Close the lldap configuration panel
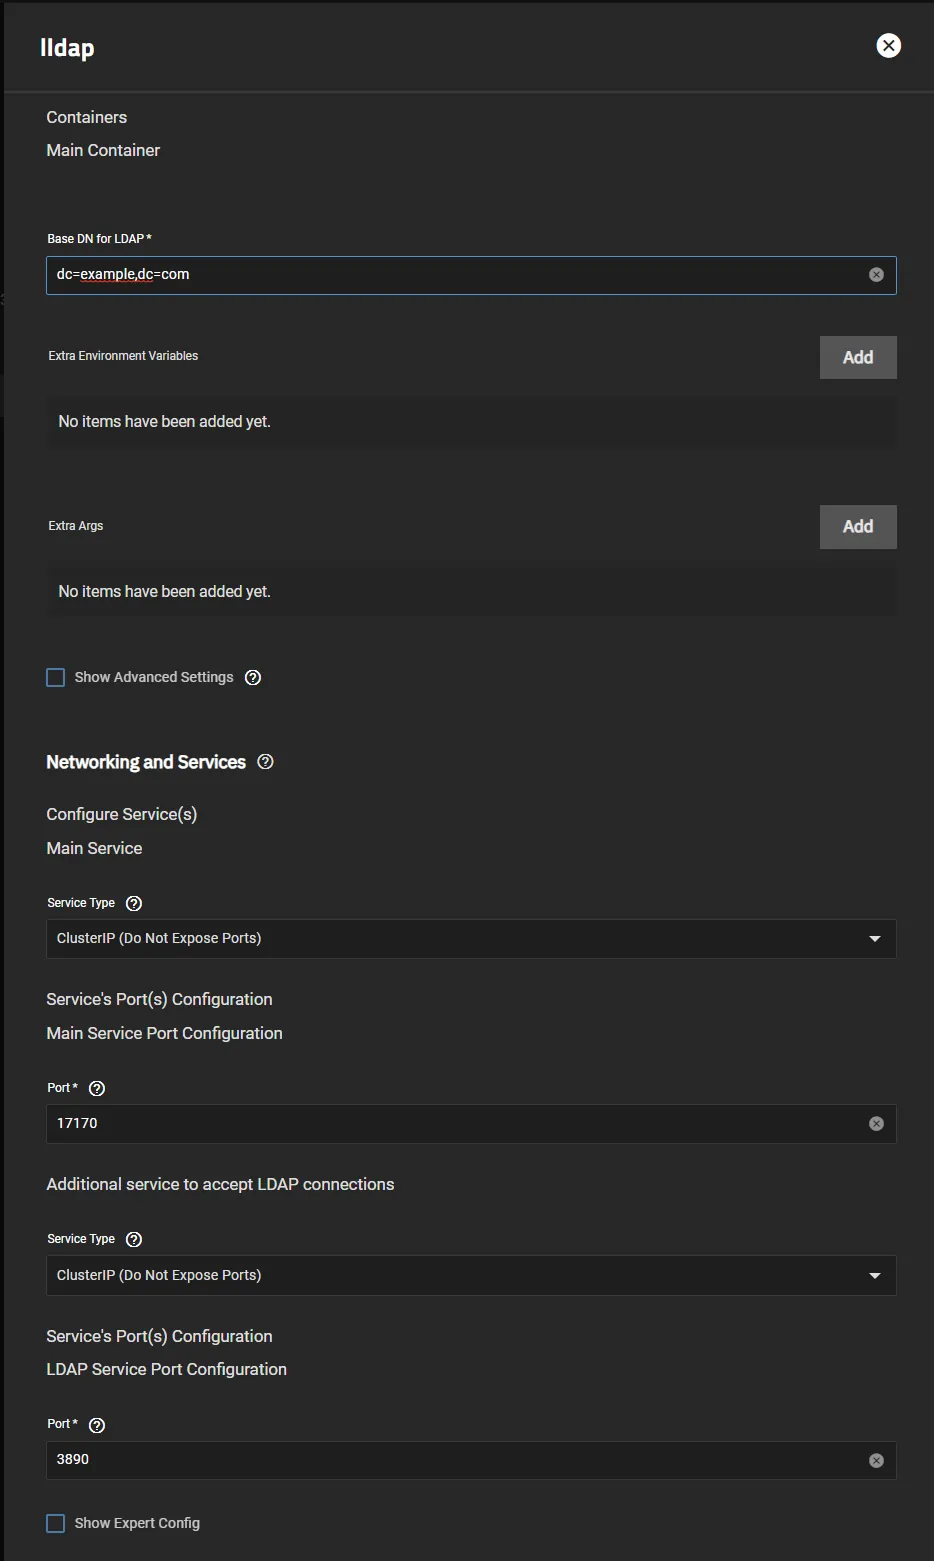Image resolution: width=934 pixels, height=1561 pixels. [x=888, y=46]
